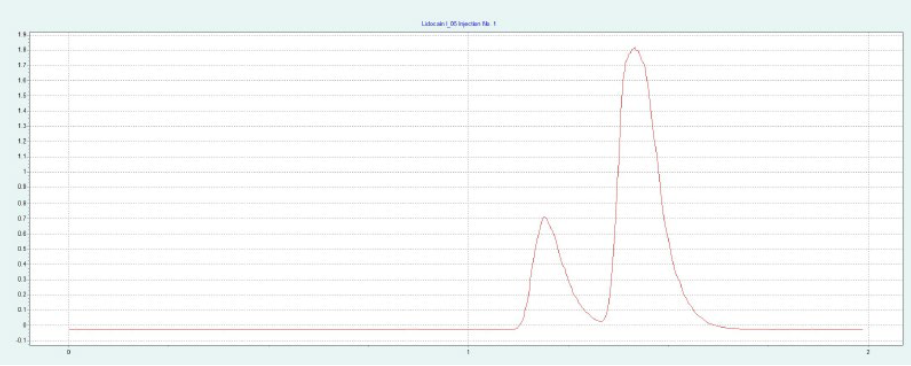This screenshot has width=911, height=366.
Task: Select the x-axis label 2
Action: (x=868, y=351)
